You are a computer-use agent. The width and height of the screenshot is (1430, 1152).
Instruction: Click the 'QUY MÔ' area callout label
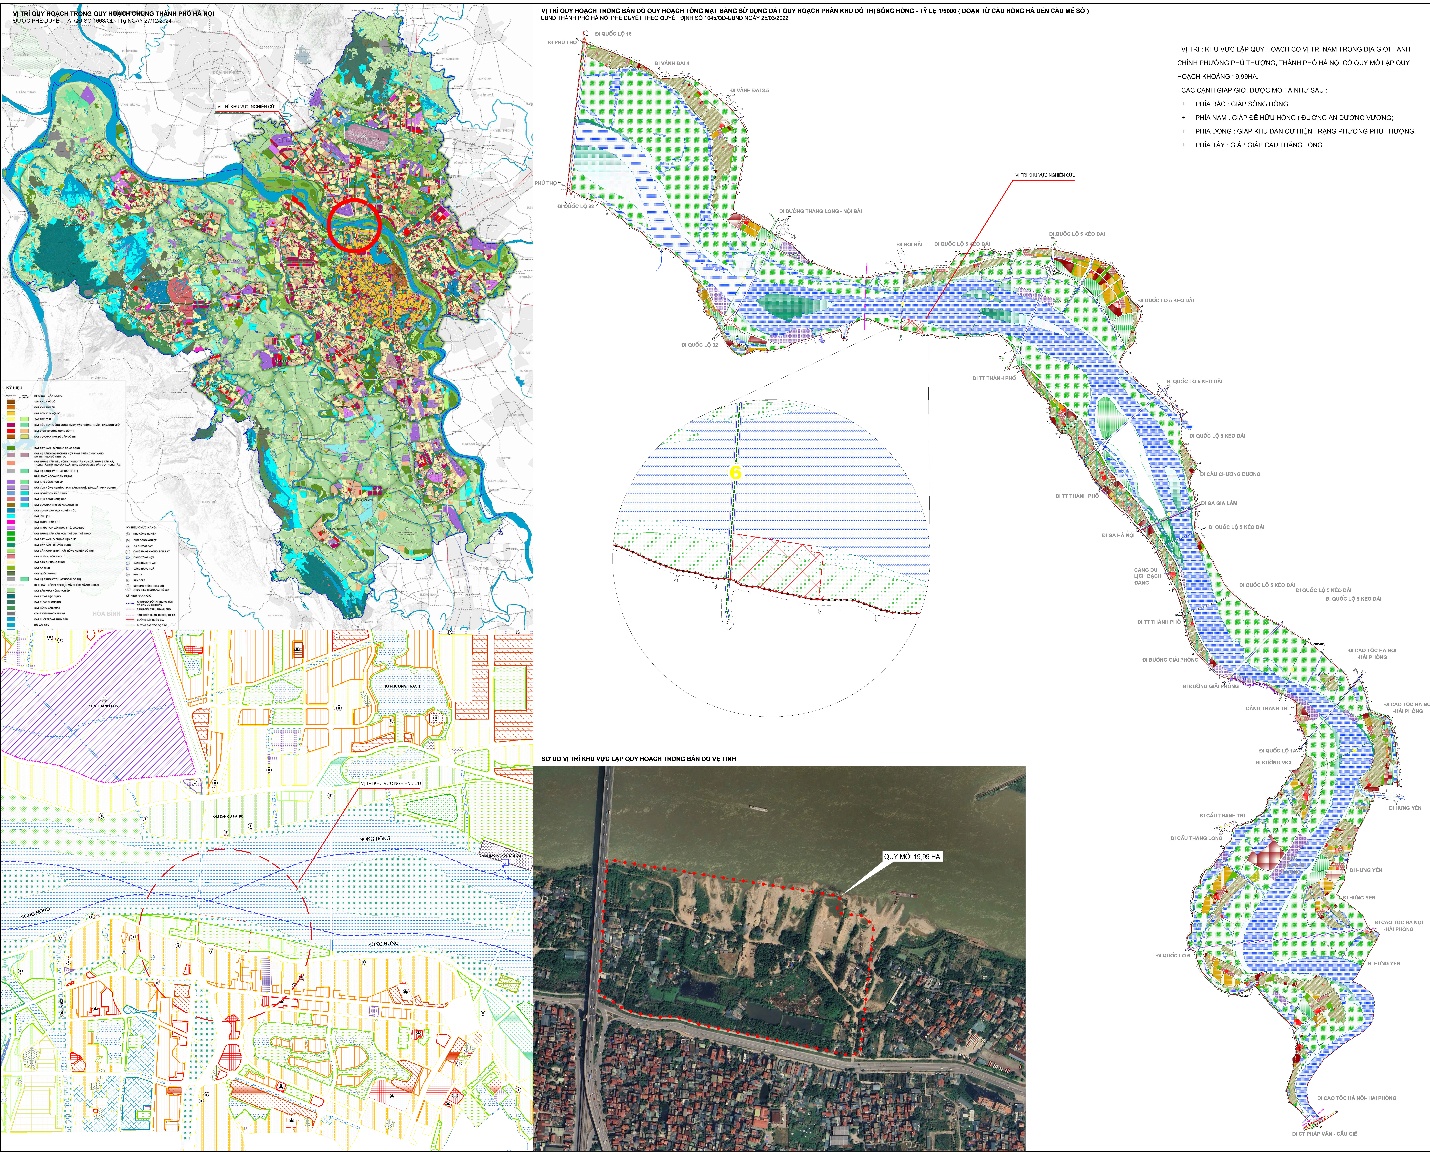coord(912,857)
